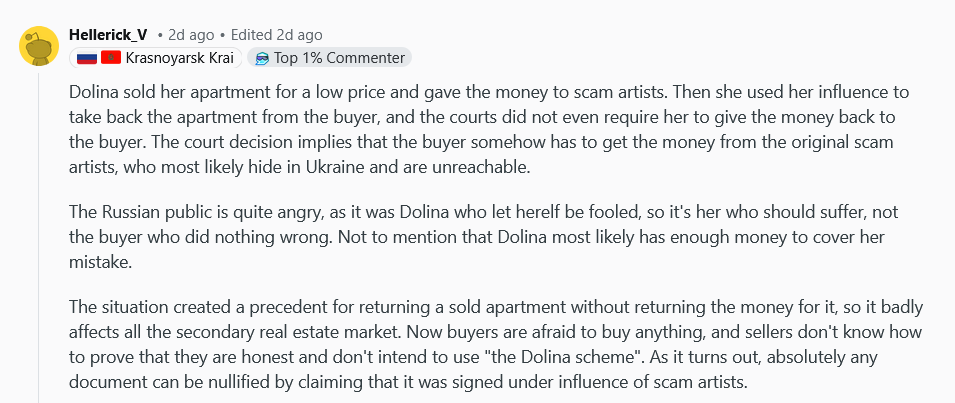955x403 pixels.
Task: Click the final word "mistake." of second paragraph
Action: click(x=100, y=262)
